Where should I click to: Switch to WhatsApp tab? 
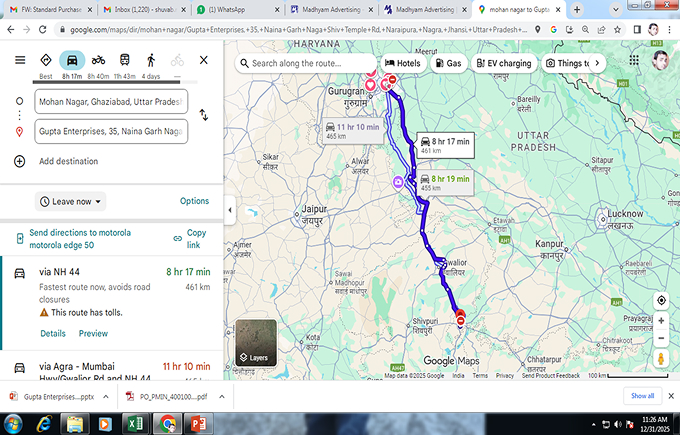click(238, 9)
